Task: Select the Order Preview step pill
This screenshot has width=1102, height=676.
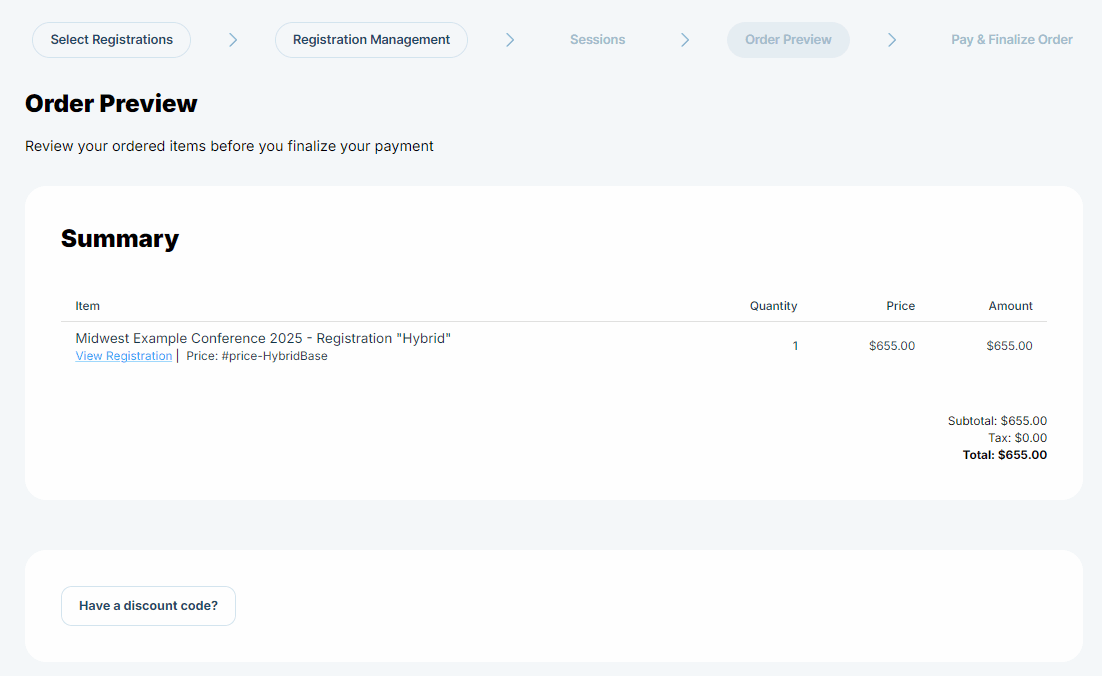Action: coord(788,40)
